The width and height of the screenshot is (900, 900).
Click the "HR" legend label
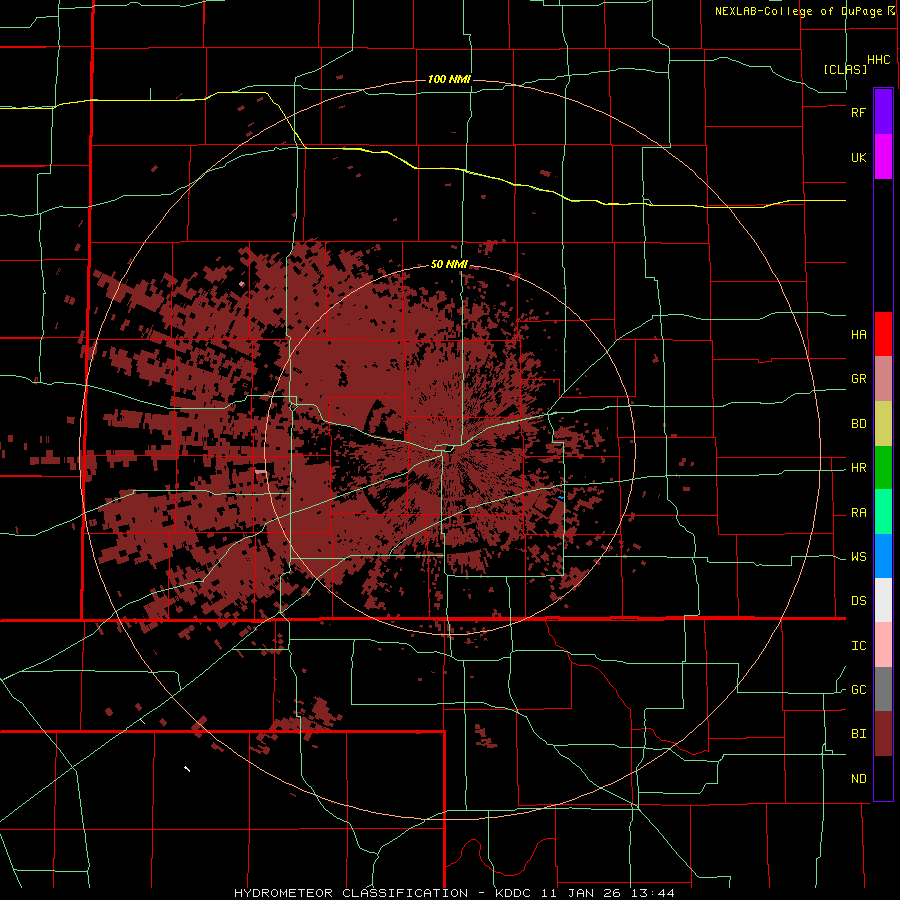[x=858, y=468]
